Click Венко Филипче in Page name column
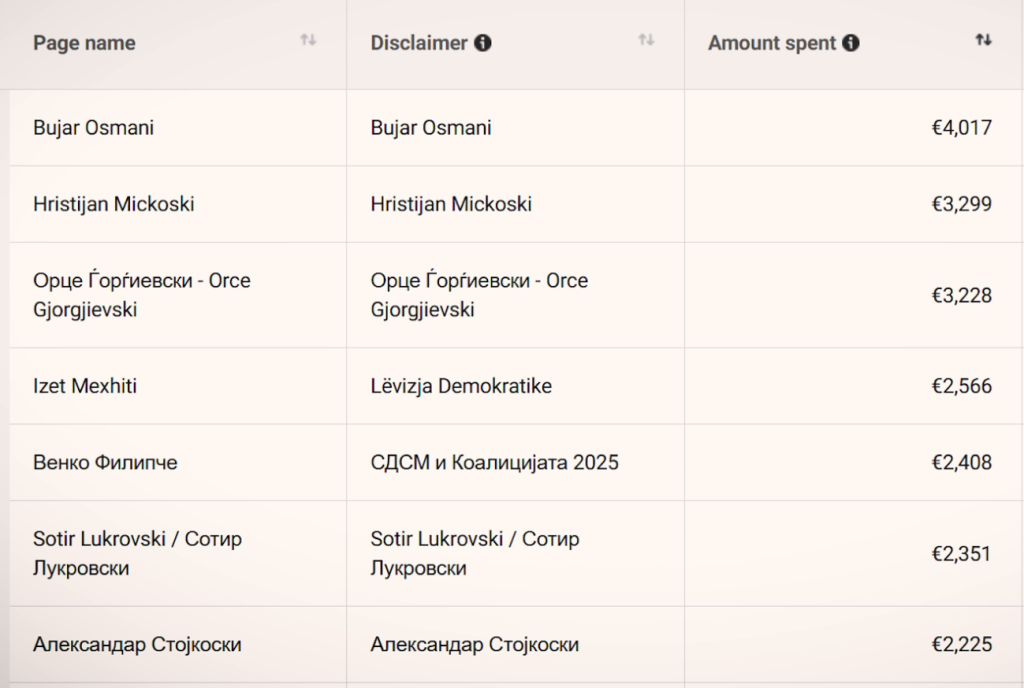Viewport: 1024px width, 688px height. pos(105,462)
